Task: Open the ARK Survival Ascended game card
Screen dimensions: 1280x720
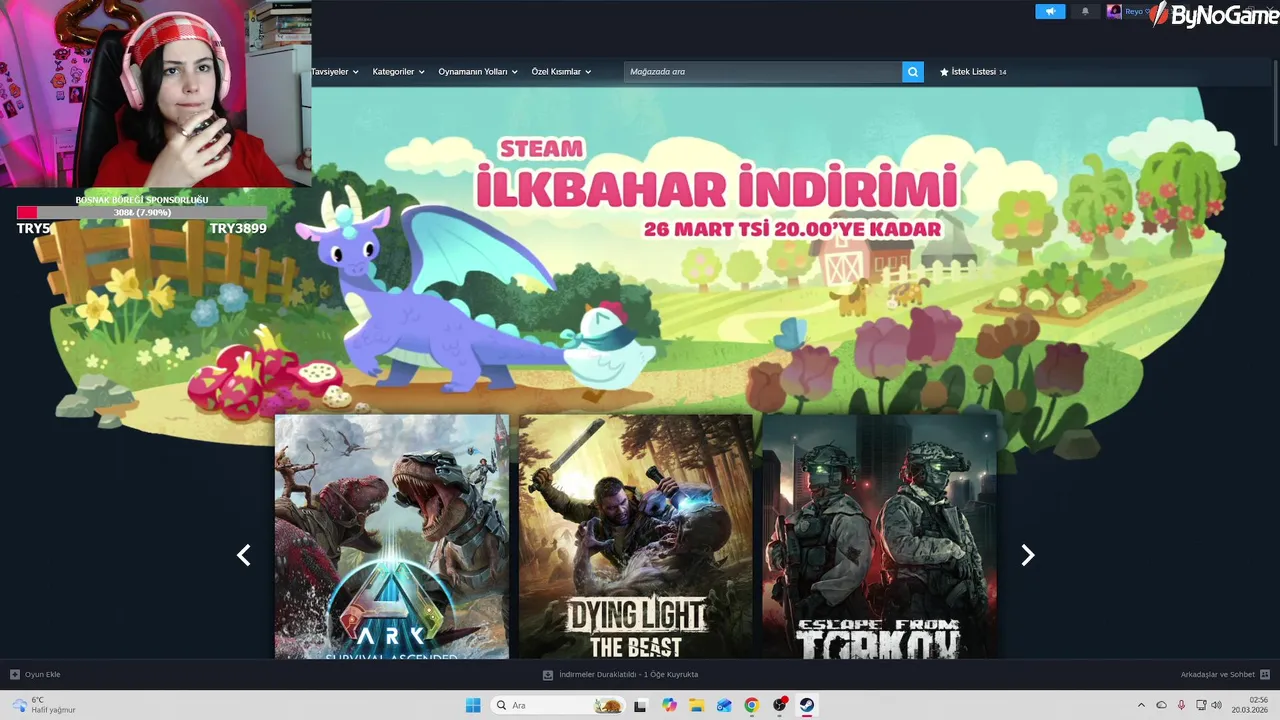Action: click(x=392, y=537)
